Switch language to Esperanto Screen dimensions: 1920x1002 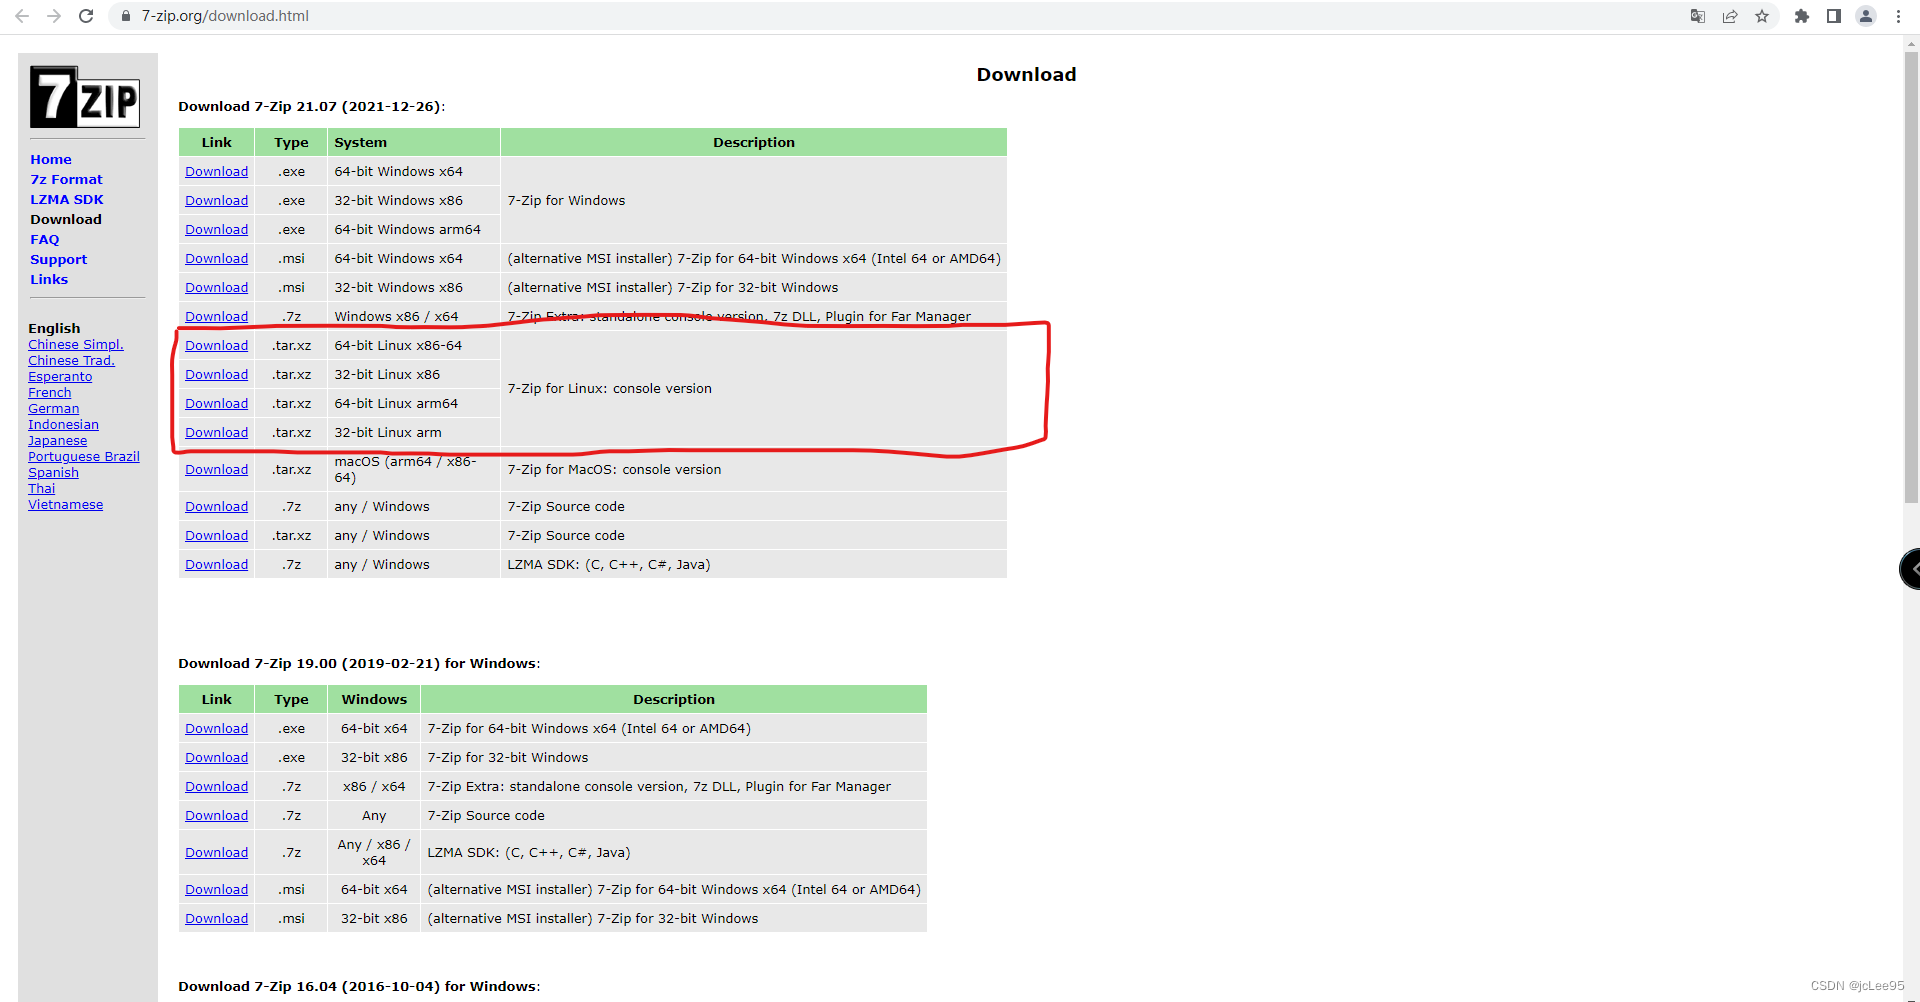pyautogui.click(x=60, y=377)
